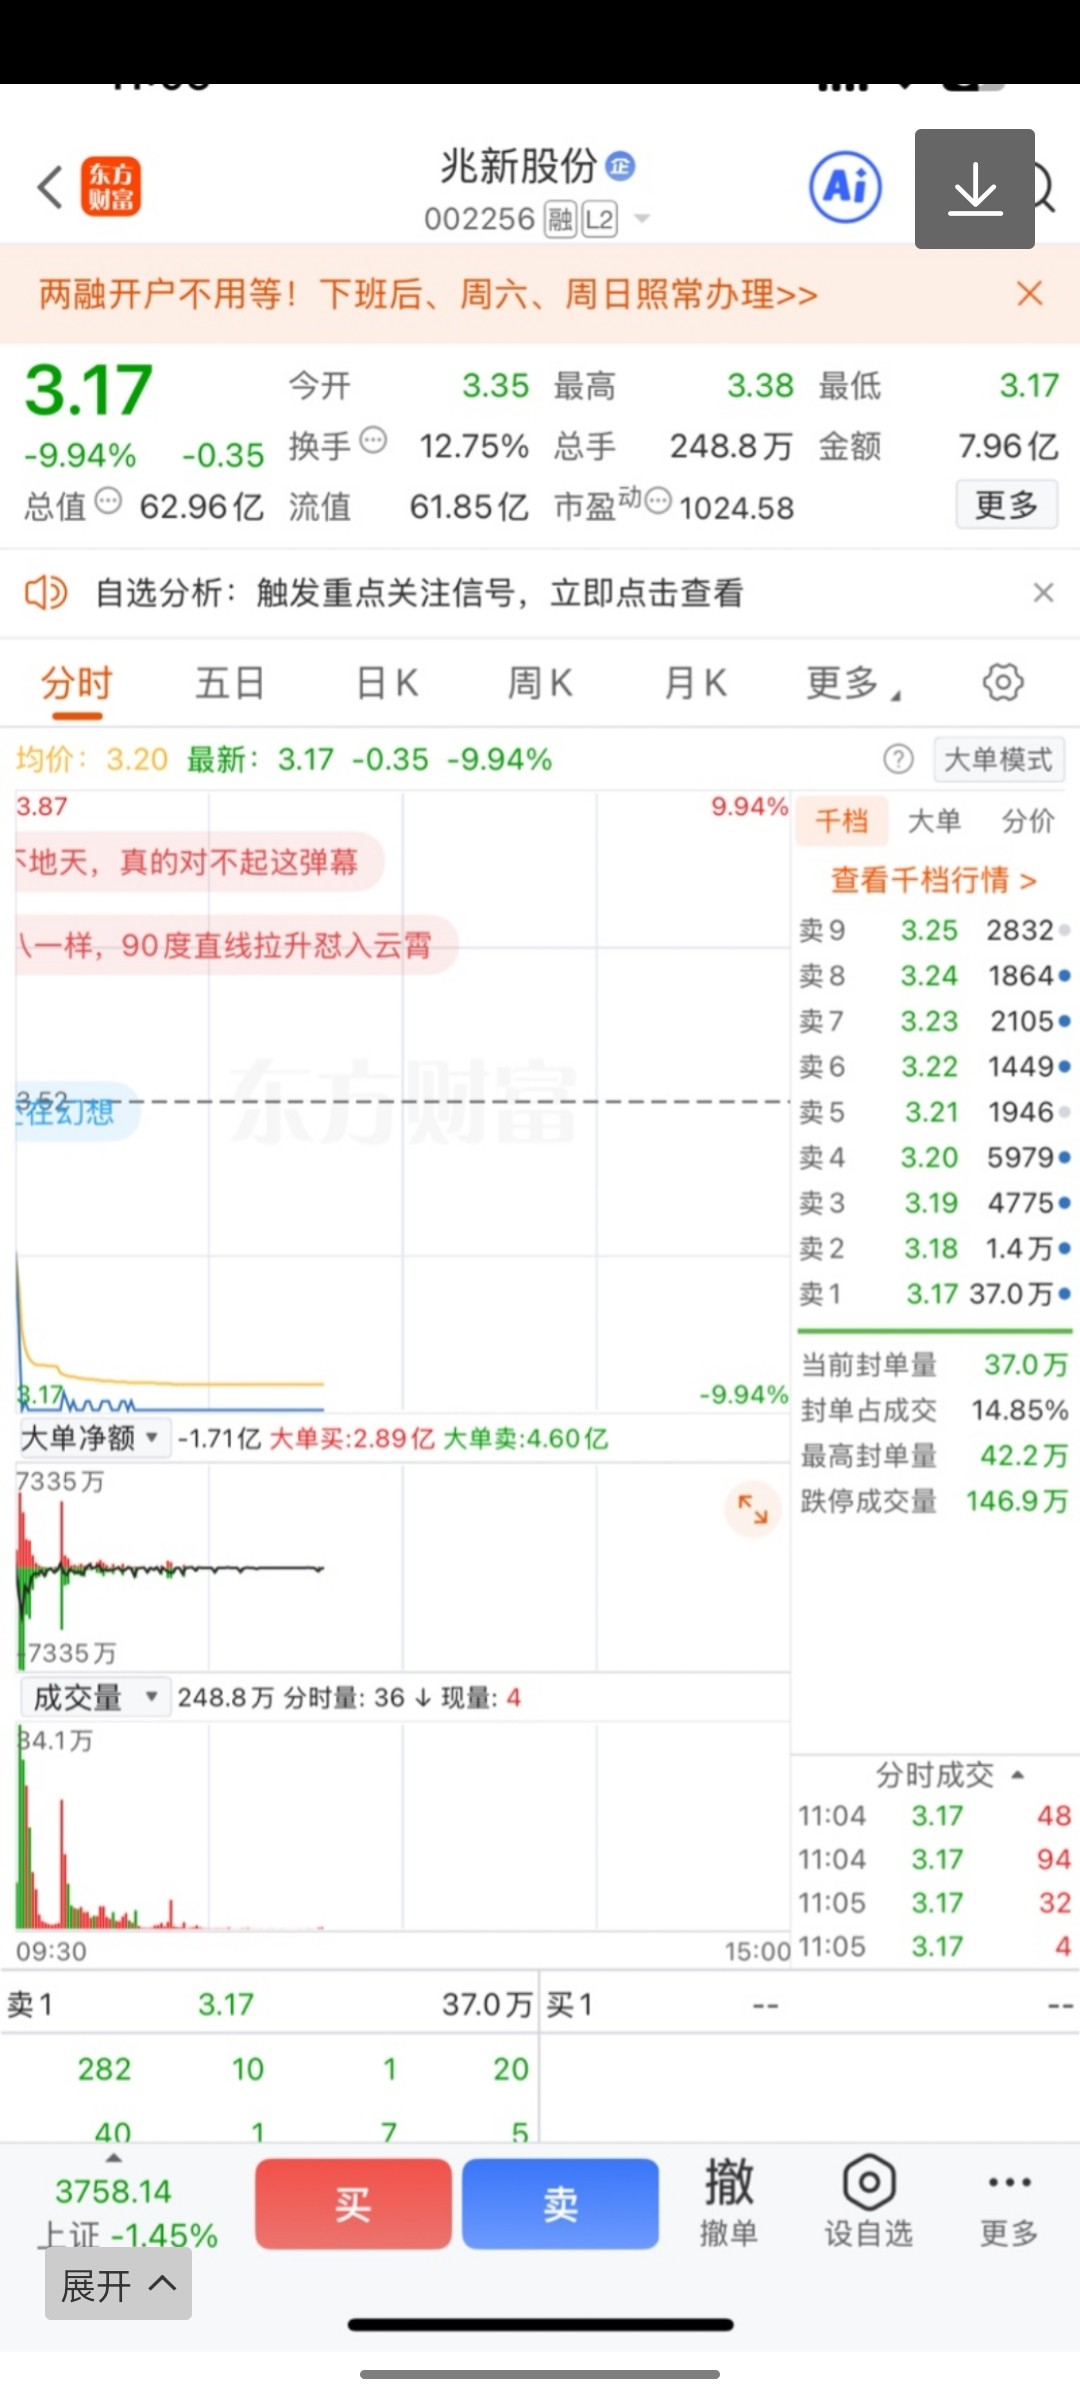Tap 设自选 watchlist icon
The width and height of the screenshot is (1080, 2400).
pos(868,2203)
